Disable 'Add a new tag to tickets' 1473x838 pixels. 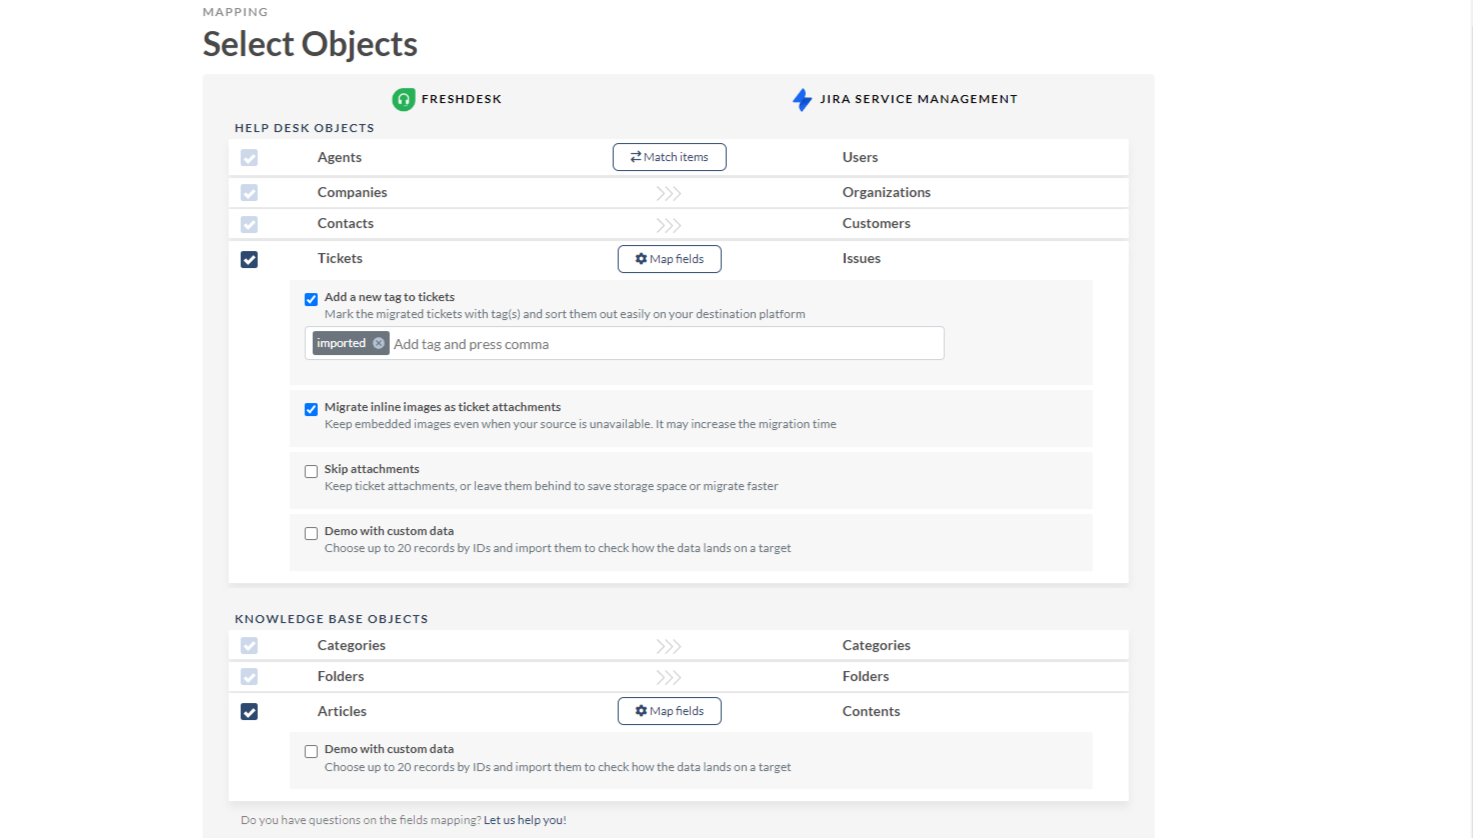[311, 299]
